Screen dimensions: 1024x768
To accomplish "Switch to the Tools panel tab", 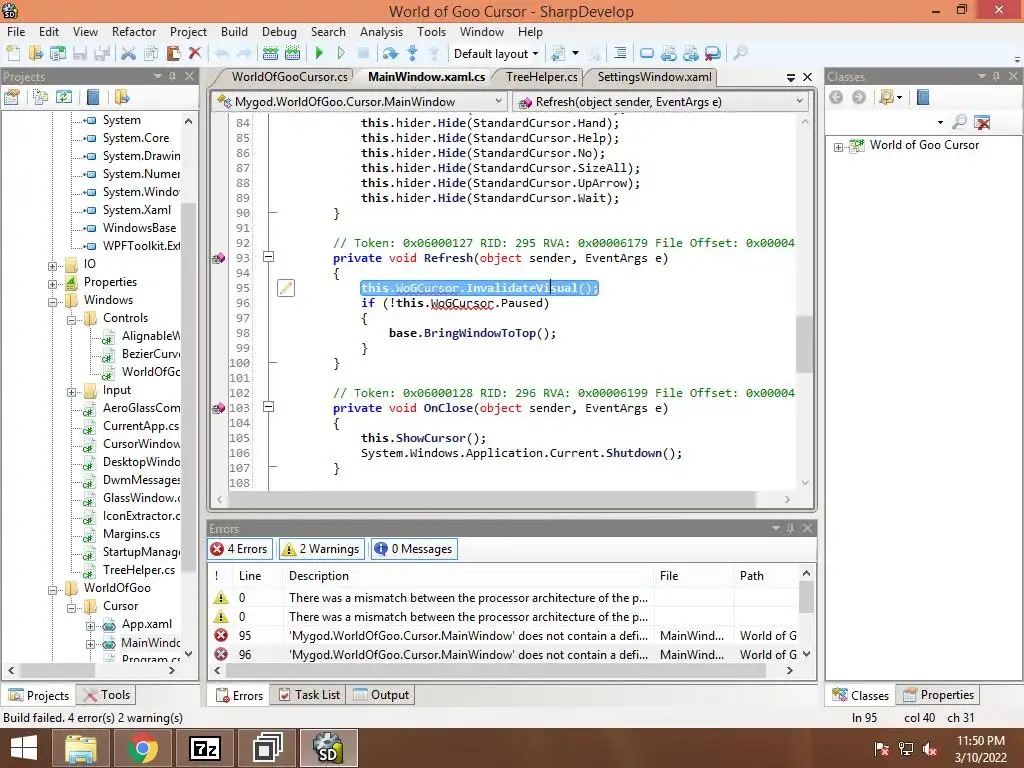I will (106, 695).
